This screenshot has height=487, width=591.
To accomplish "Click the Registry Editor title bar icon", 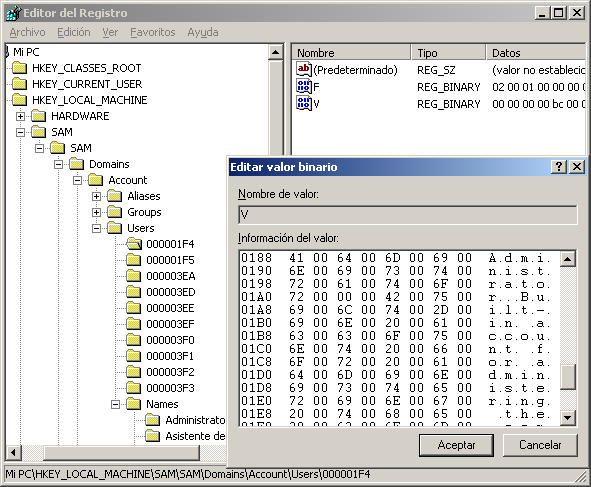I will click(14, 13).
